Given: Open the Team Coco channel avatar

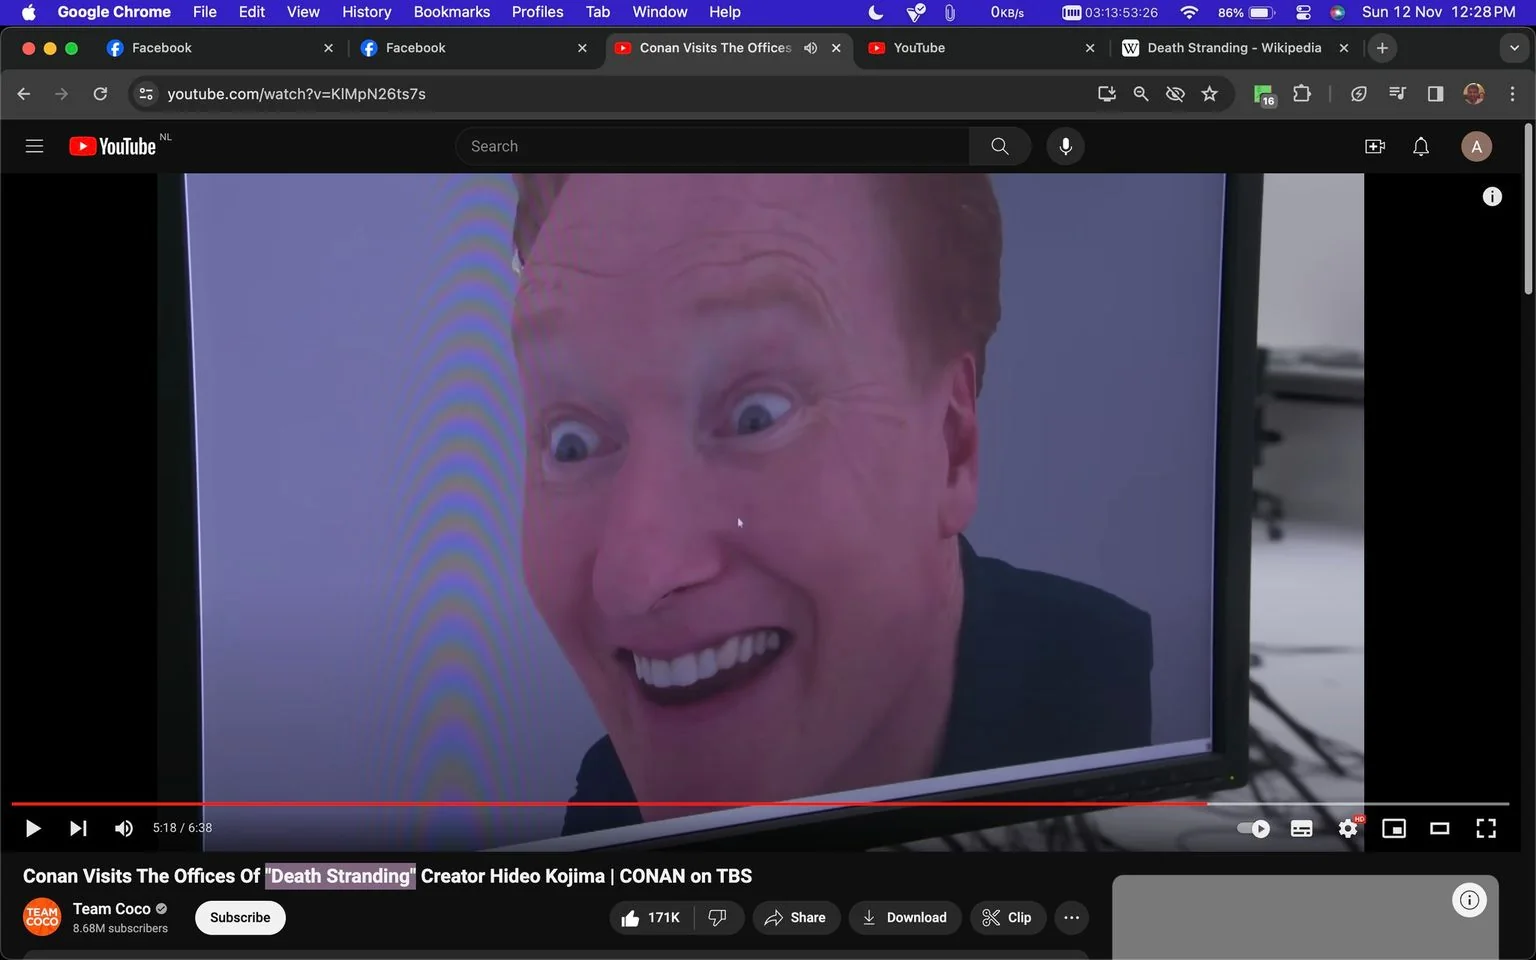Looking at the screenshot, I should (x=42, y=918).
